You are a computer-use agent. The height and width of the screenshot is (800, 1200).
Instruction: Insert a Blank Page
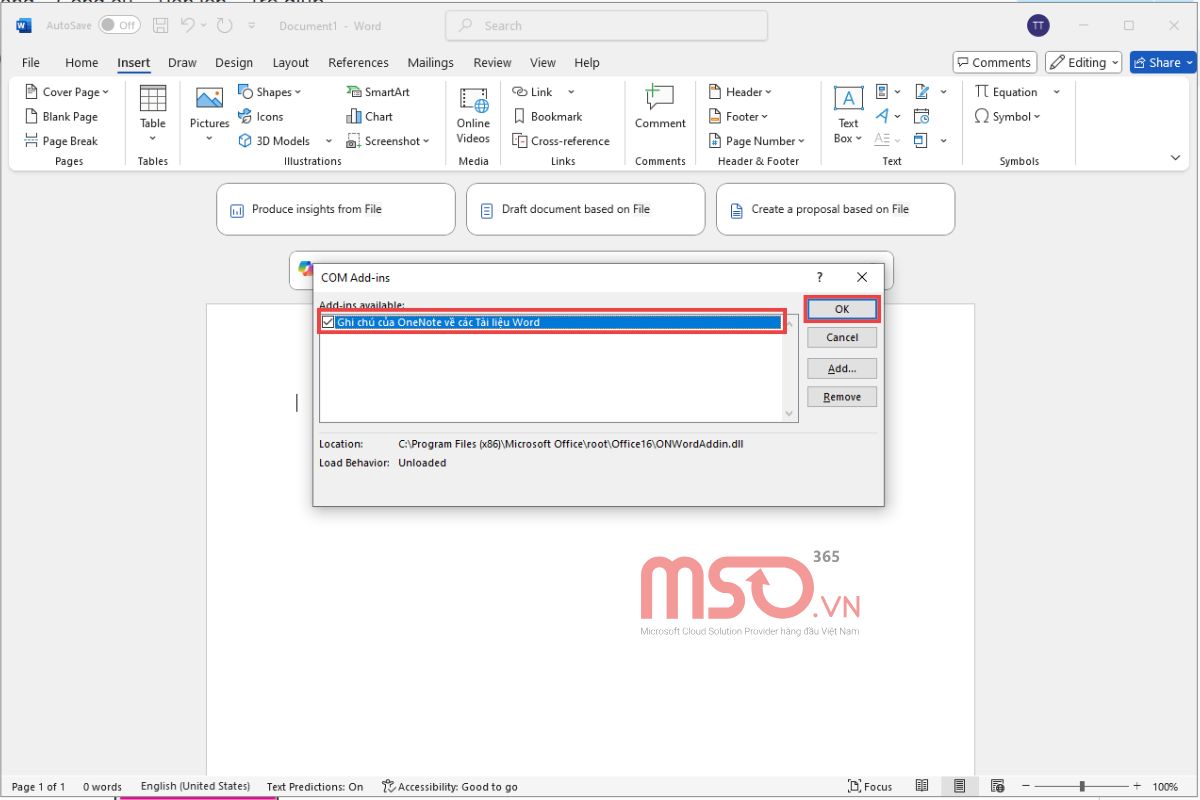[x=61, y=116]
